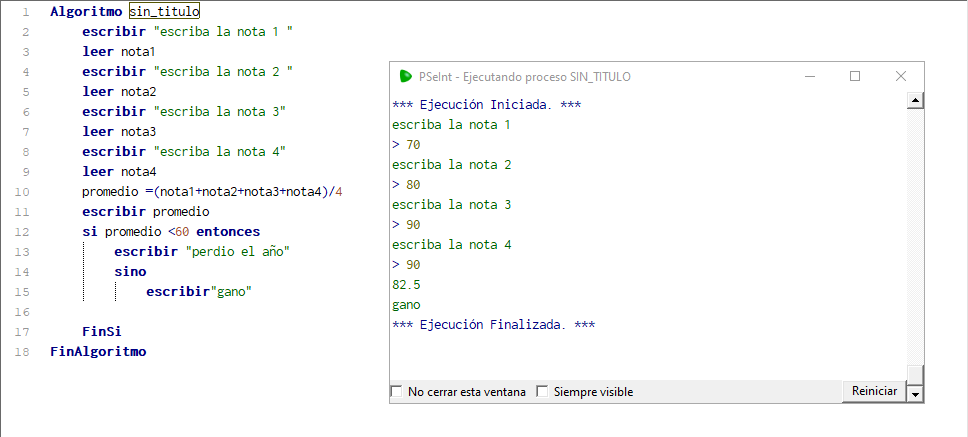Click line number 10 in the gutter
Screen dimensions: 968x437
24,192
